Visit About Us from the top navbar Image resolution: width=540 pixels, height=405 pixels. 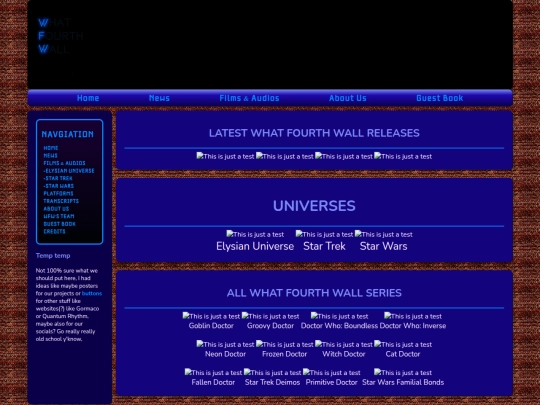pos(347,98)
